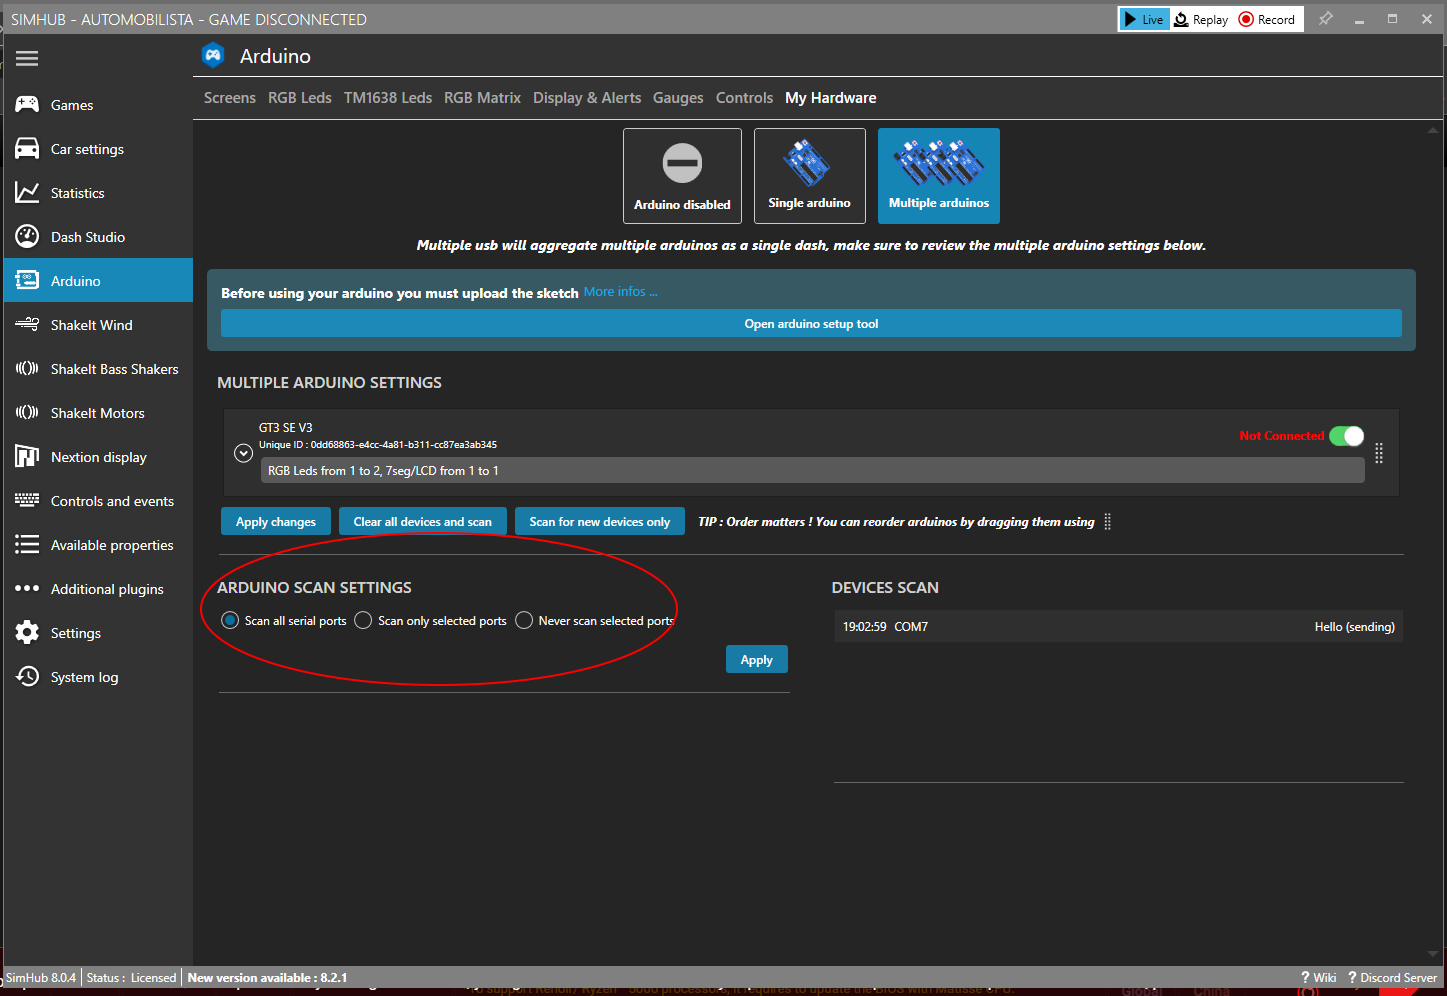This screenshot has width=1447, height=996.
Task: Pin the window with the pin icon
Action: [x=1325, y=19]
